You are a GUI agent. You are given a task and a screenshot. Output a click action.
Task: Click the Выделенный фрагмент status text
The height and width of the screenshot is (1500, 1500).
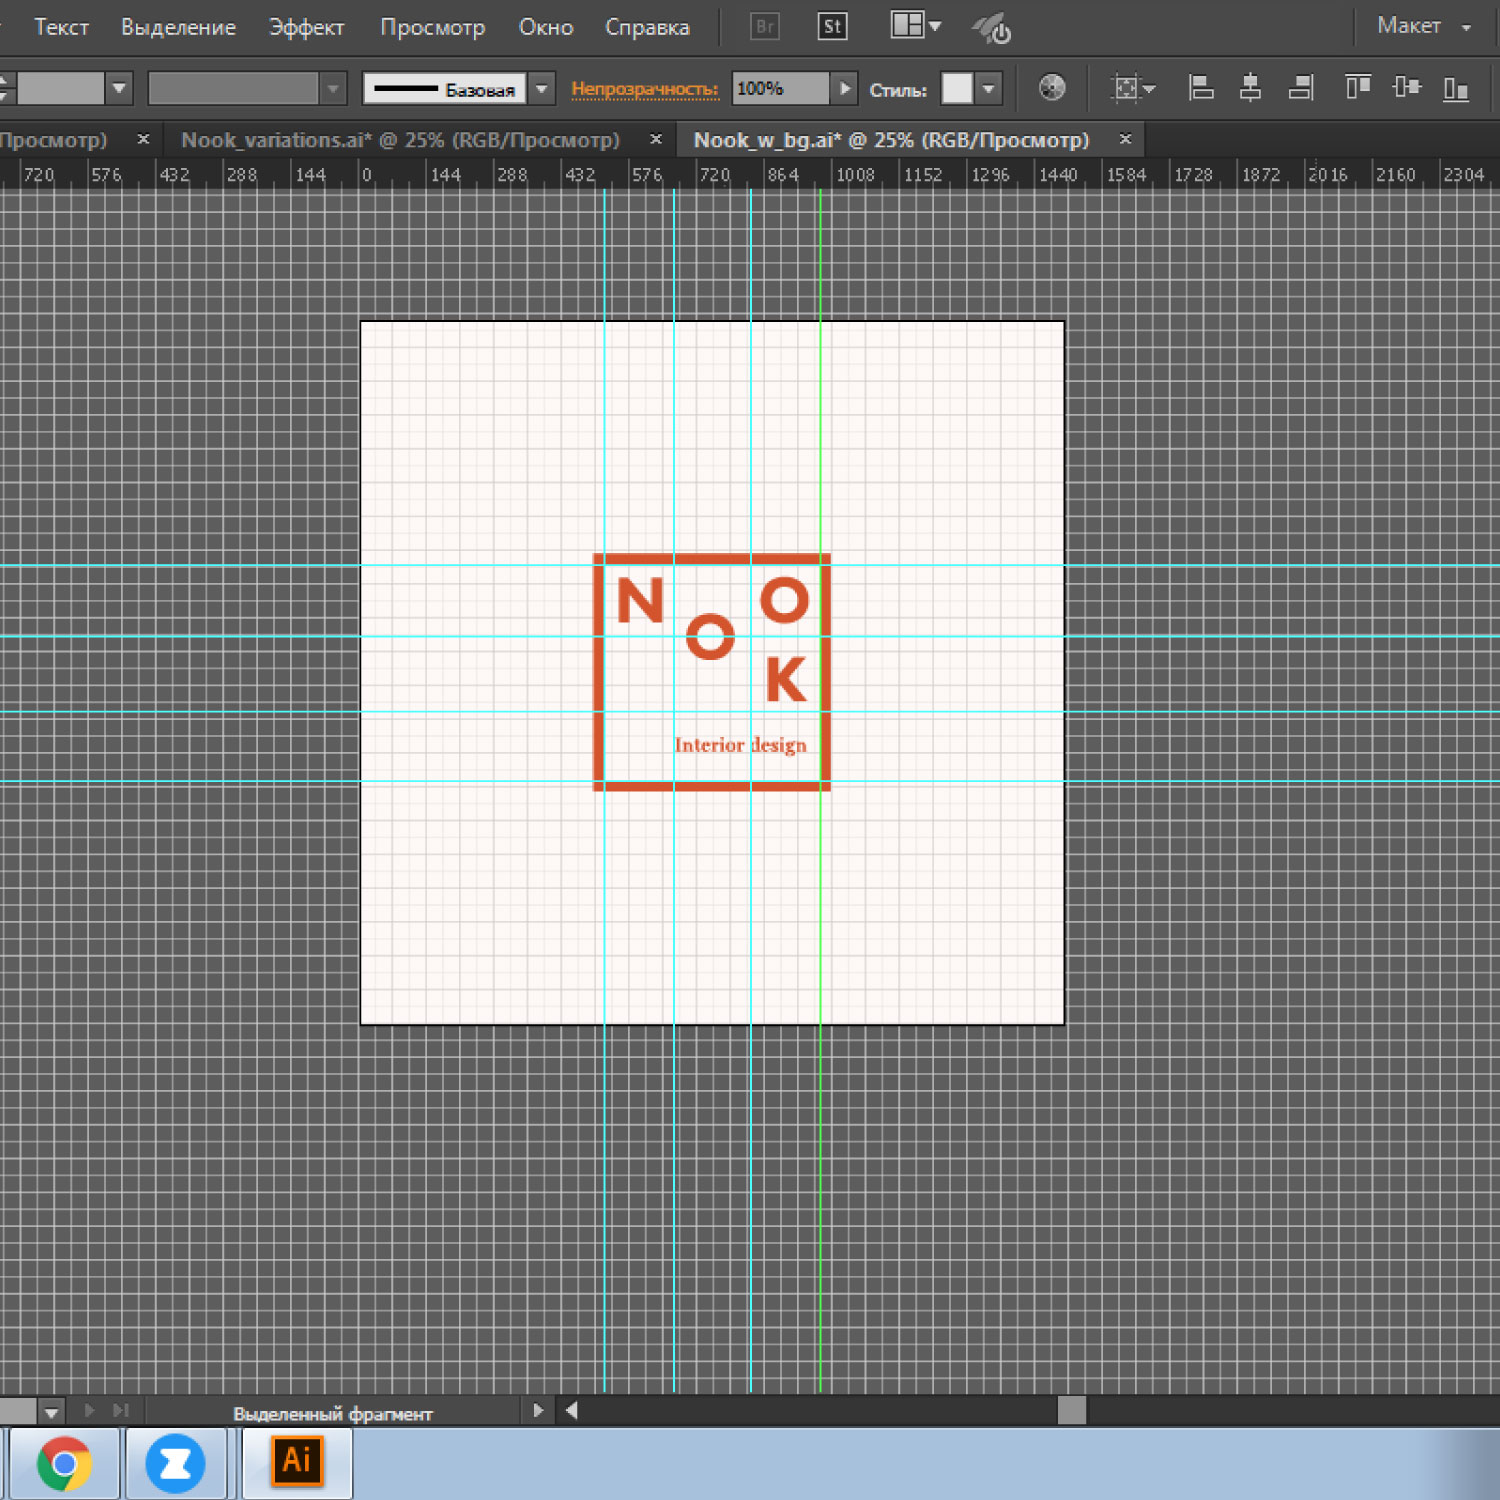coord(333,1414)
